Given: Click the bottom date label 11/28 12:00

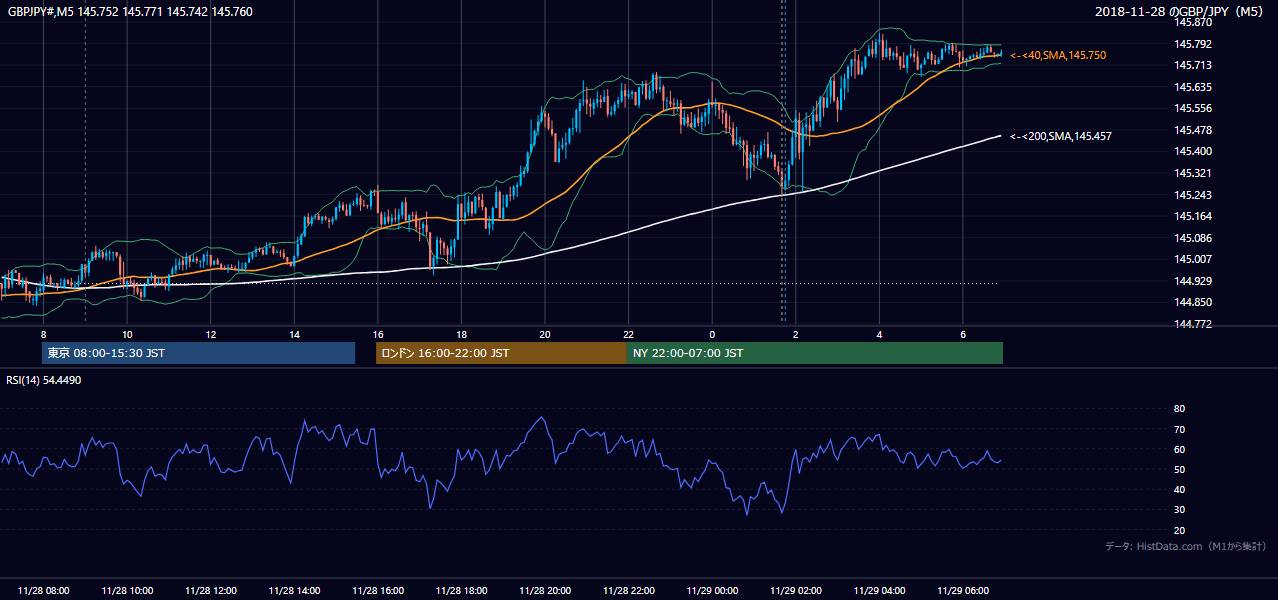Looking at the screenshot, I should [210, 590].
